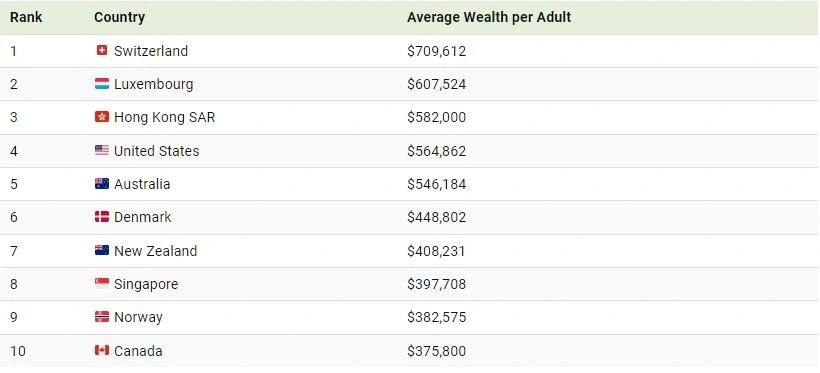
Task: Sort by Average Wealth per Adult header
Action: (489, 17)
